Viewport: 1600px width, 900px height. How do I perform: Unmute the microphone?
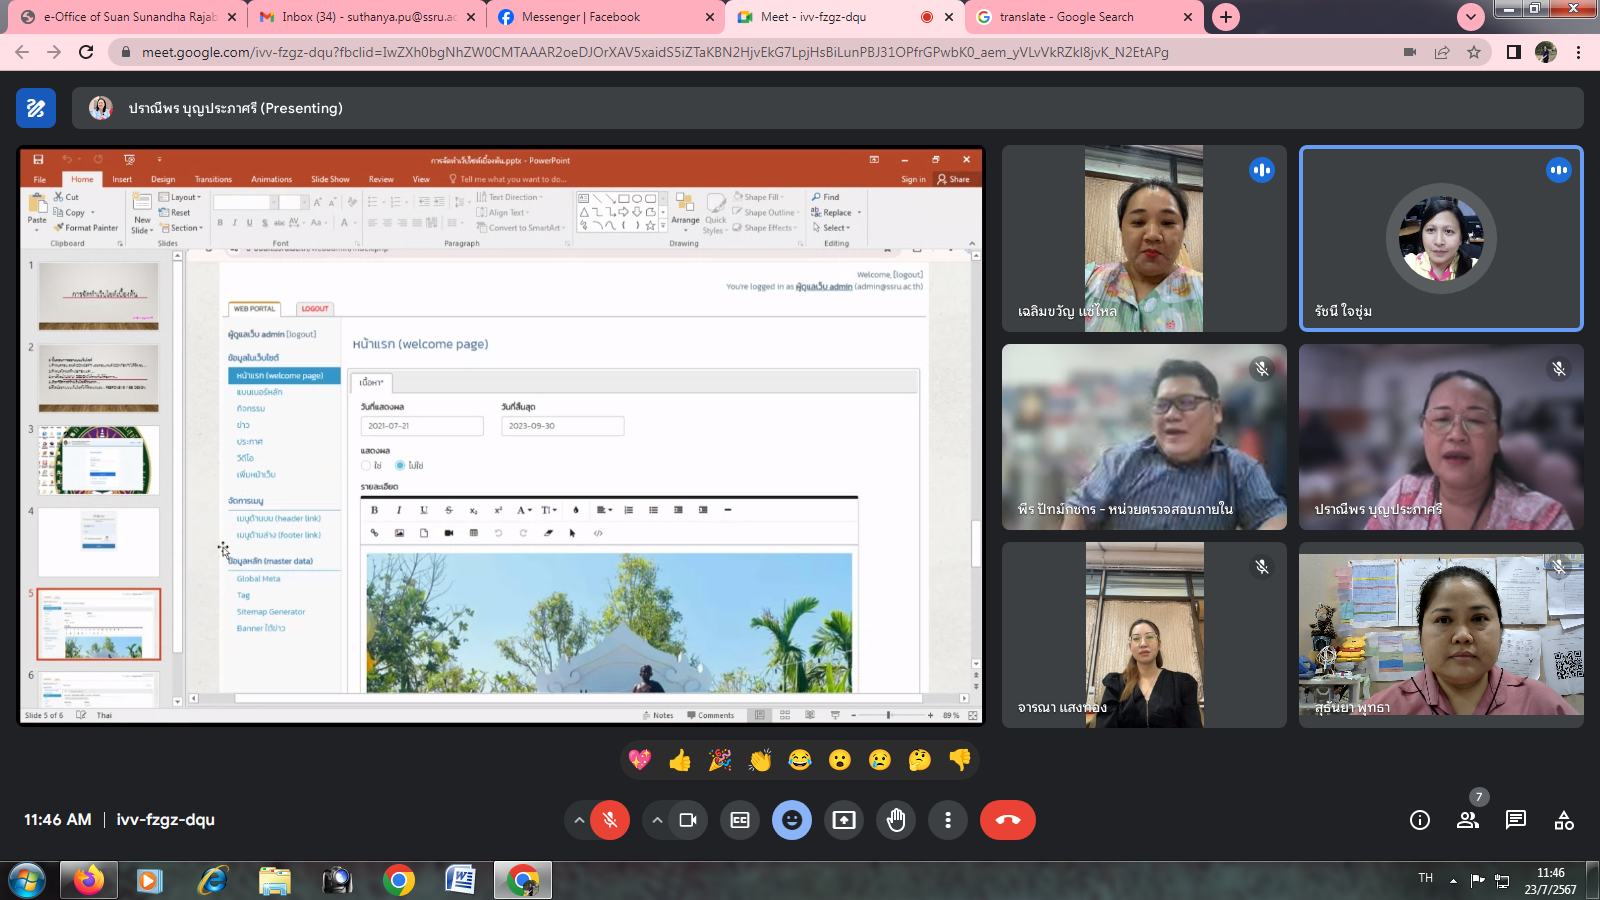(610, 820)
